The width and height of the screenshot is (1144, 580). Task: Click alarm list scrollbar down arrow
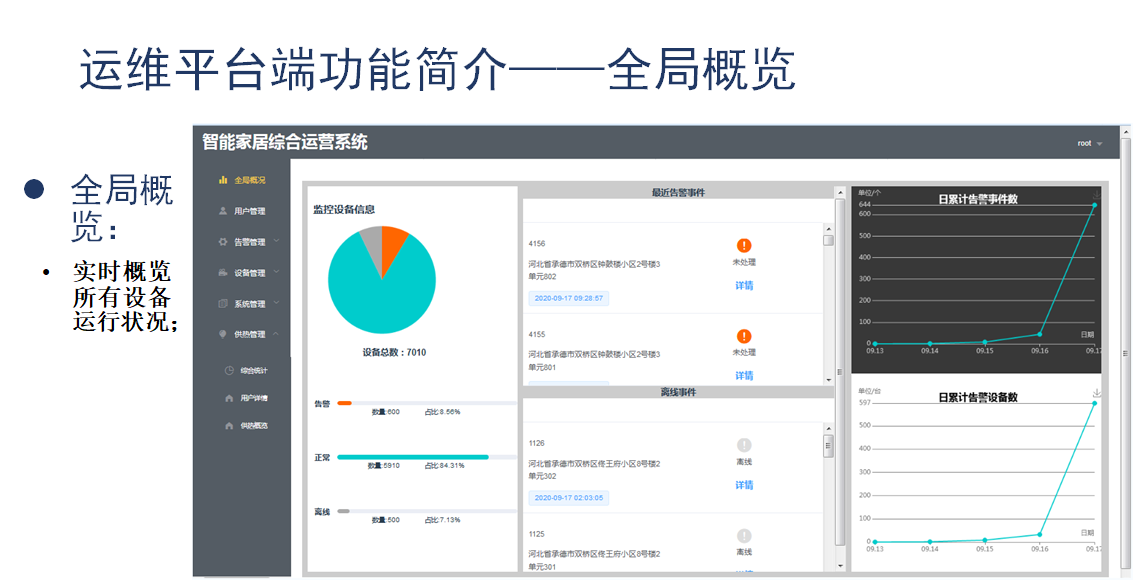tap(828, 380)
